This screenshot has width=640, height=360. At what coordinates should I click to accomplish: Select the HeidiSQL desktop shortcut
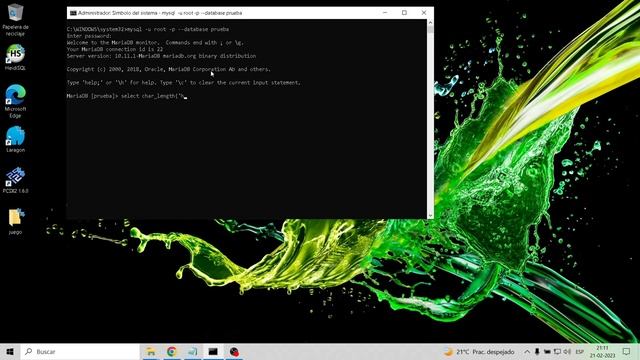[x=15, y=57]
